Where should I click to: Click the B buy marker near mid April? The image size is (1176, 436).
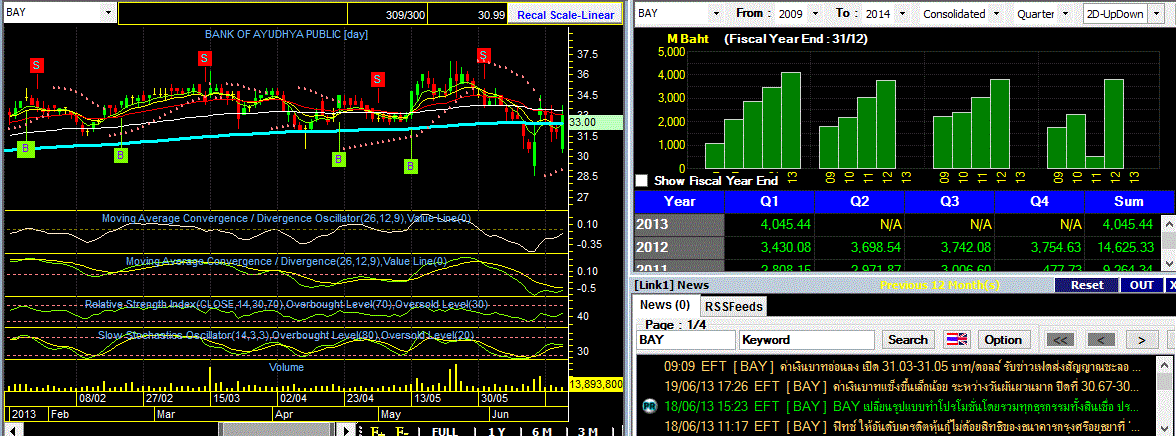click(339, 159)
